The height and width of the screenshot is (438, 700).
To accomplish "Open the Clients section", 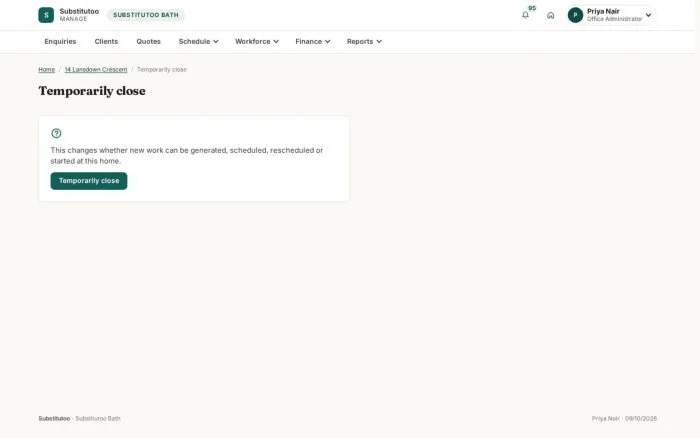I will click(x=106, y=42).
